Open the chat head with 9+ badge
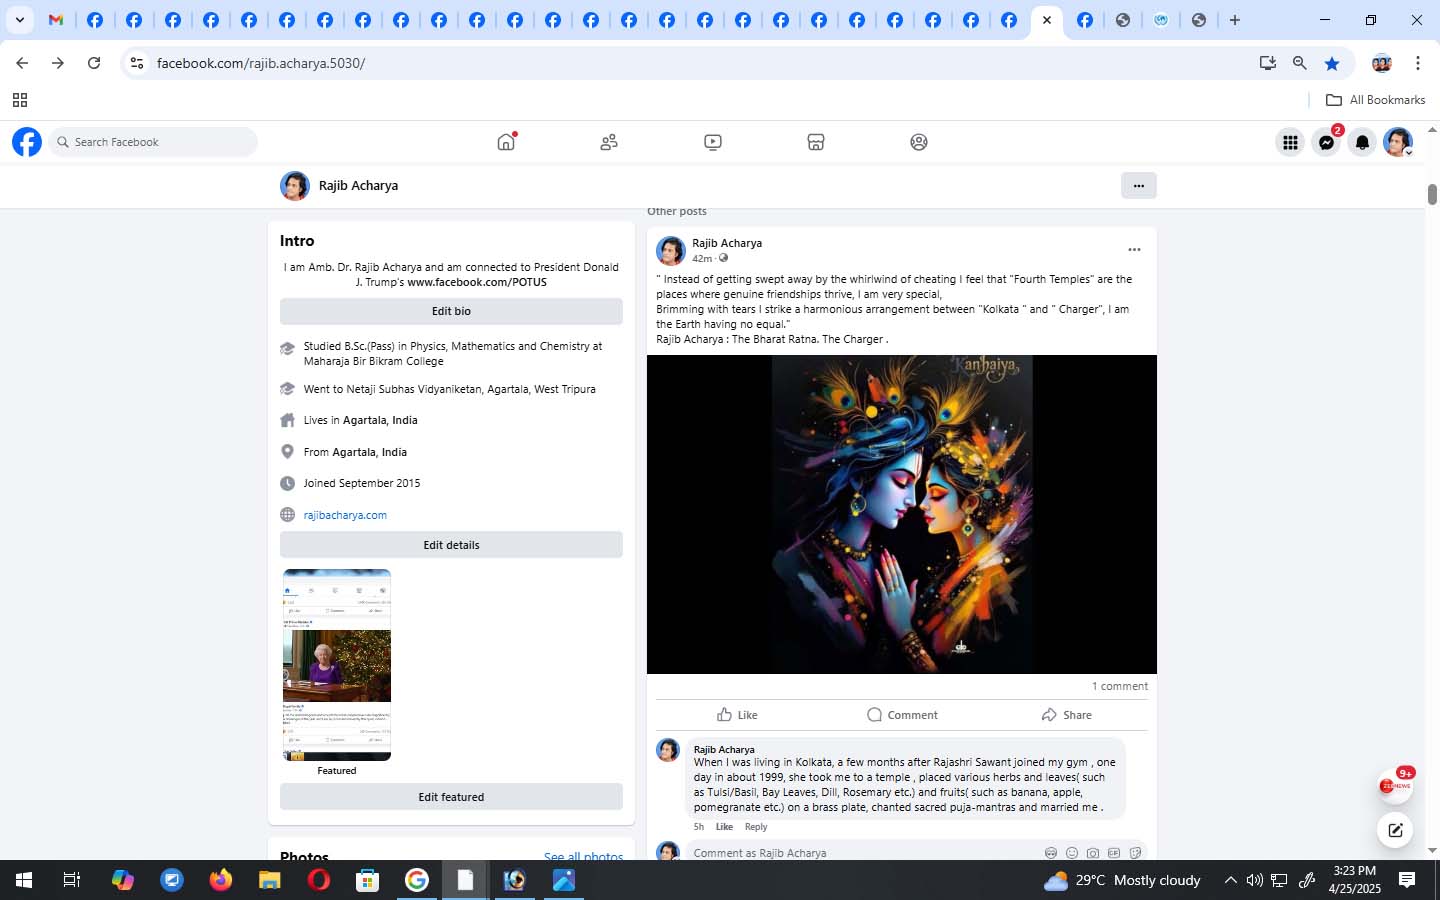This screenshot has width=1440, height=900. coord(1395,786)
